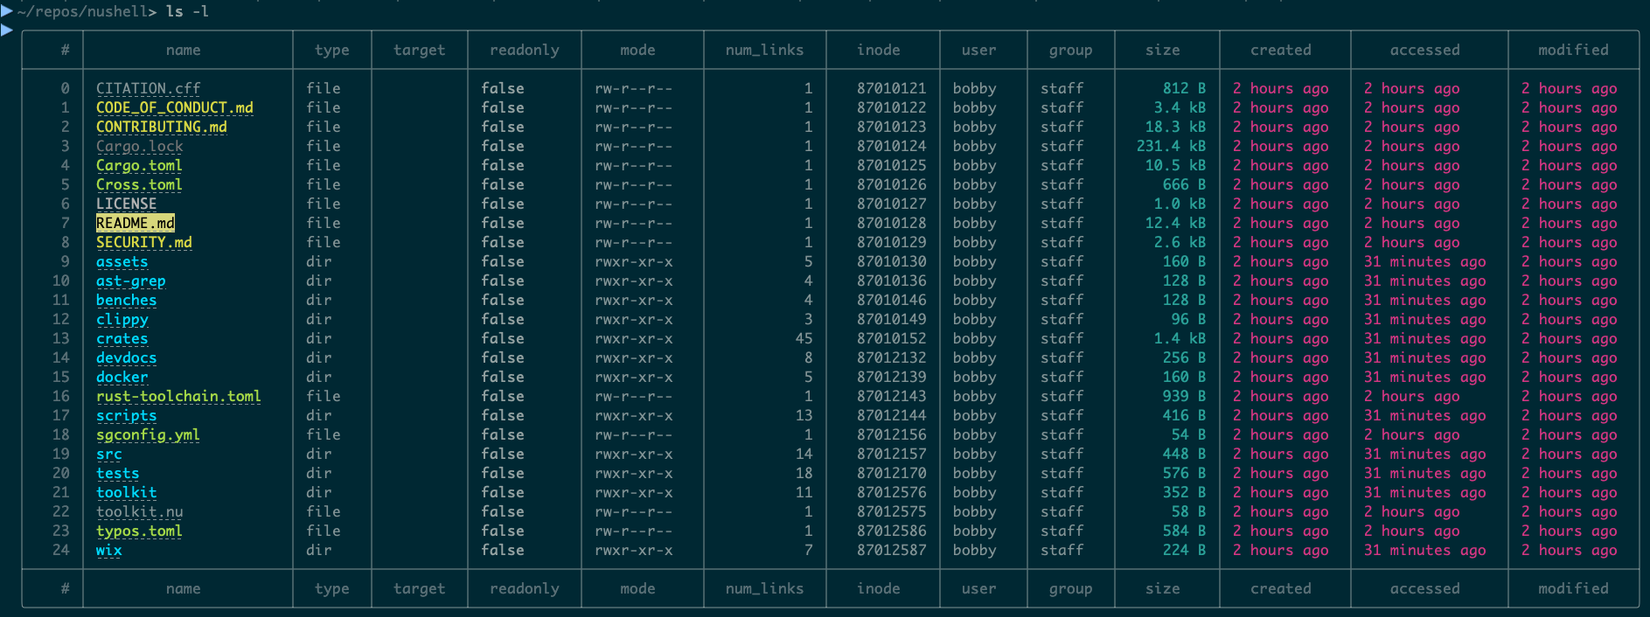Image resolution: width=1650 pixels, height=617 pixels.
Task: Click the typos.toml file name
Action: point(139,531)
